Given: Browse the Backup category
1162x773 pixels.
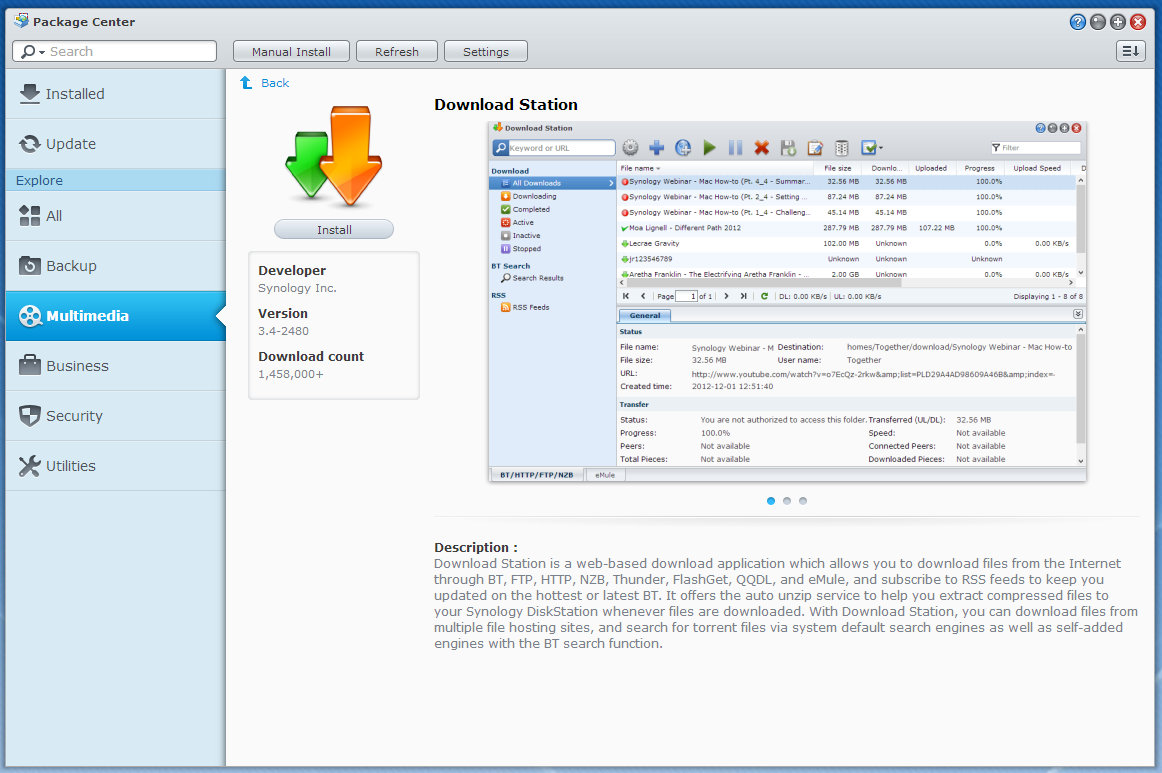Looking at the screenshot, I should (115, 265).
